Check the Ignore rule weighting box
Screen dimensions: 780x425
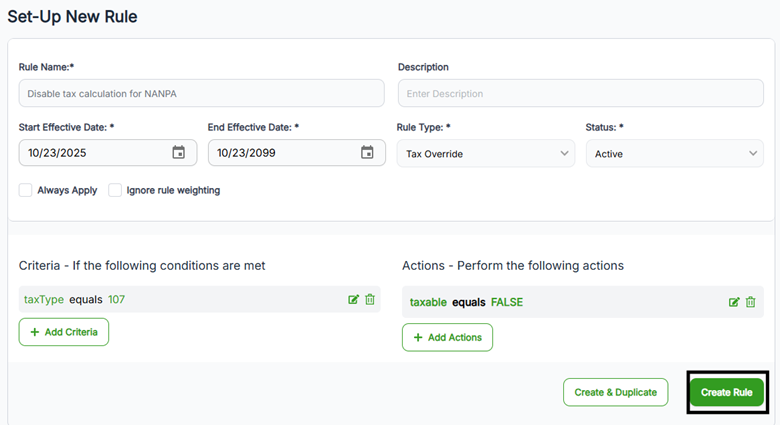(x=115, y=190)
